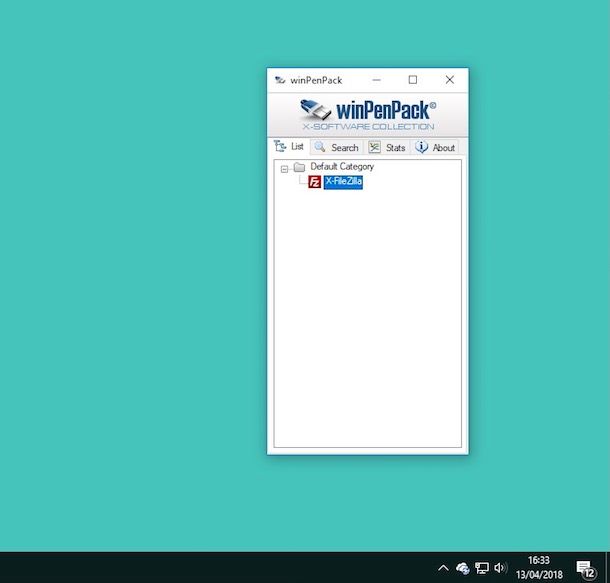
Task: Open the Search tab
Action: point(337,148)
